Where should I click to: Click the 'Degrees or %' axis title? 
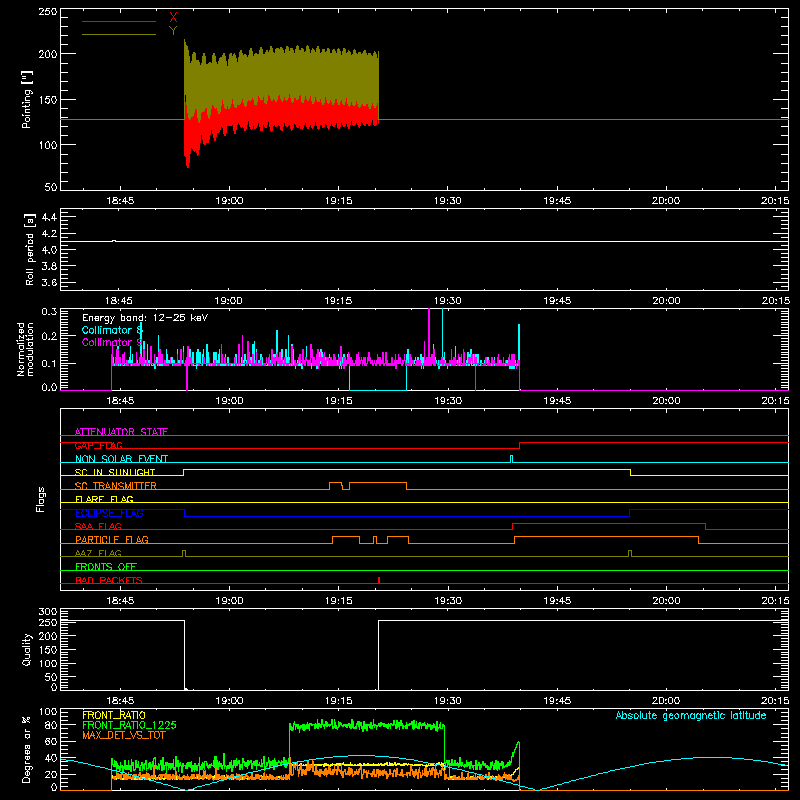27,750
